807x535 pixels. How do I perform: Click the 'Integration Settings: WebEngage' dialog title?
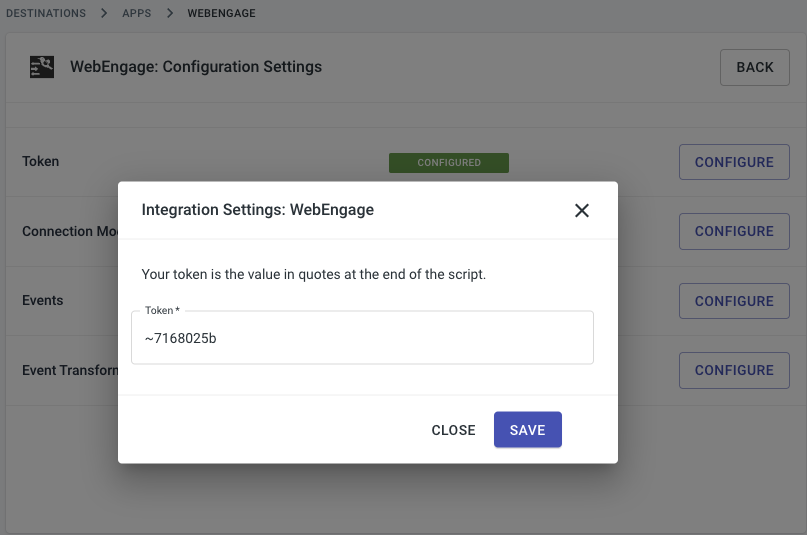(x=258, y=210)
